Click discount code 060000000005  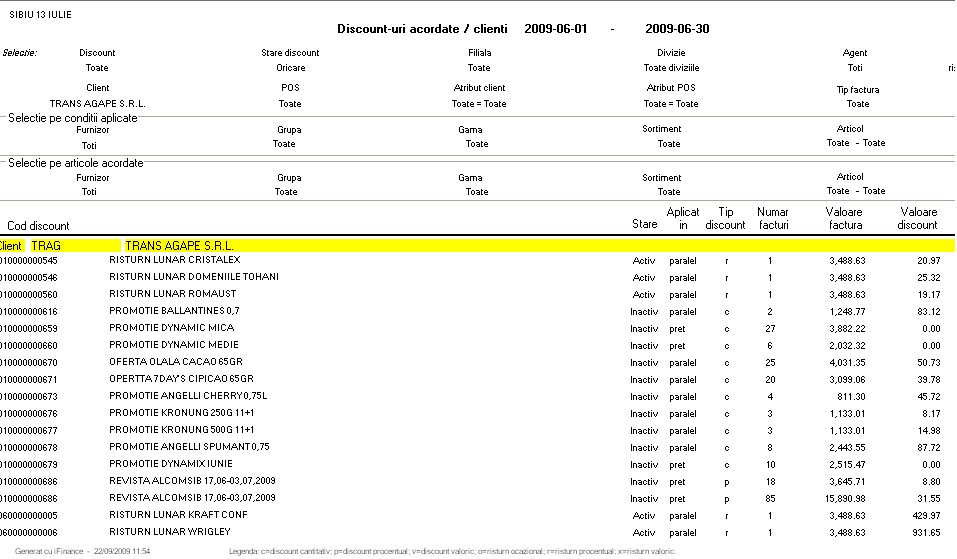pos(29,516)
